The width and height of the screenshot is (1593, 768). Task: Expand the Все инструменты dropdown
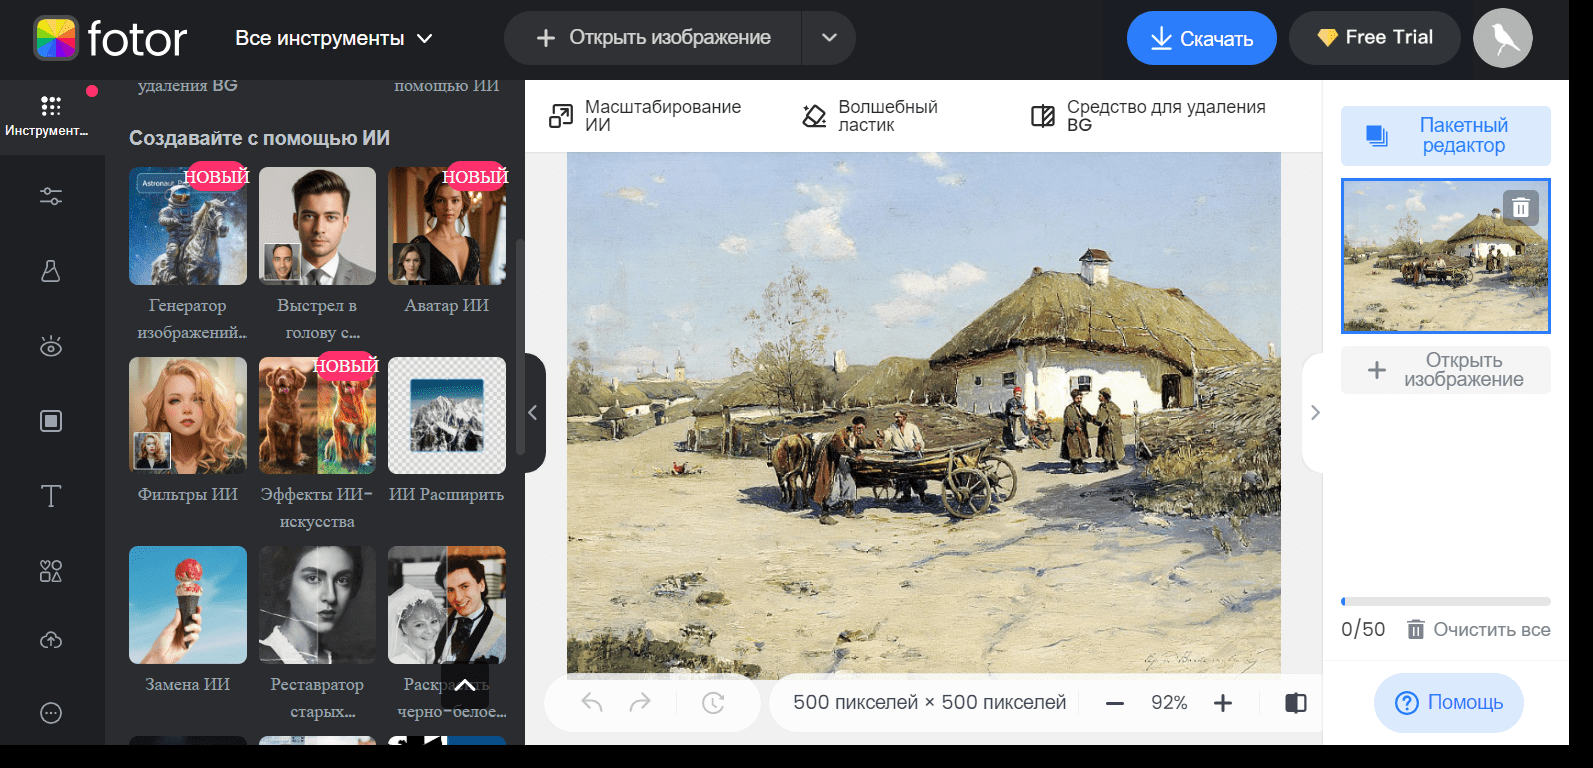click(334, 38)
